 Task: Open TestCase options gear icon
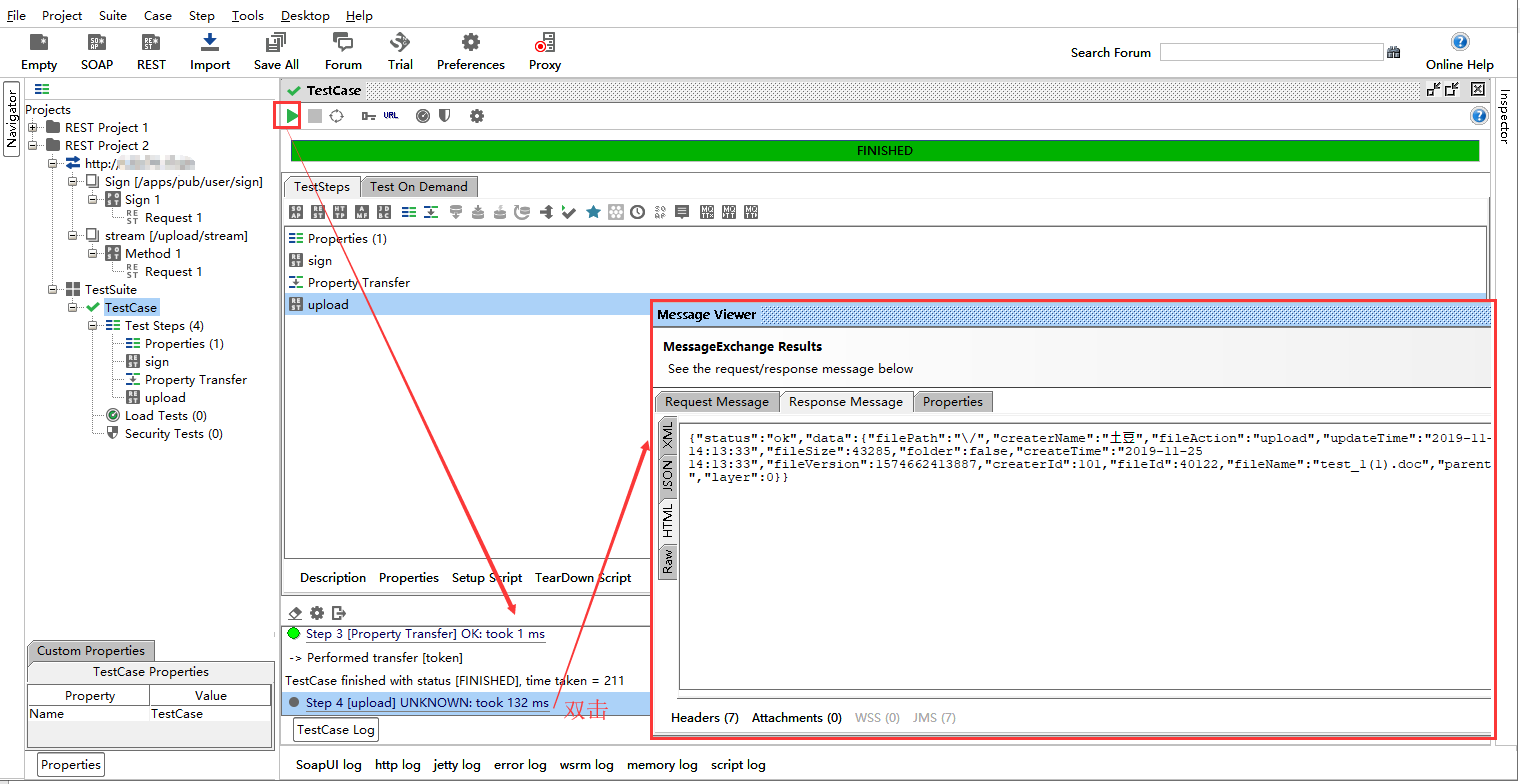click(477, 116)
